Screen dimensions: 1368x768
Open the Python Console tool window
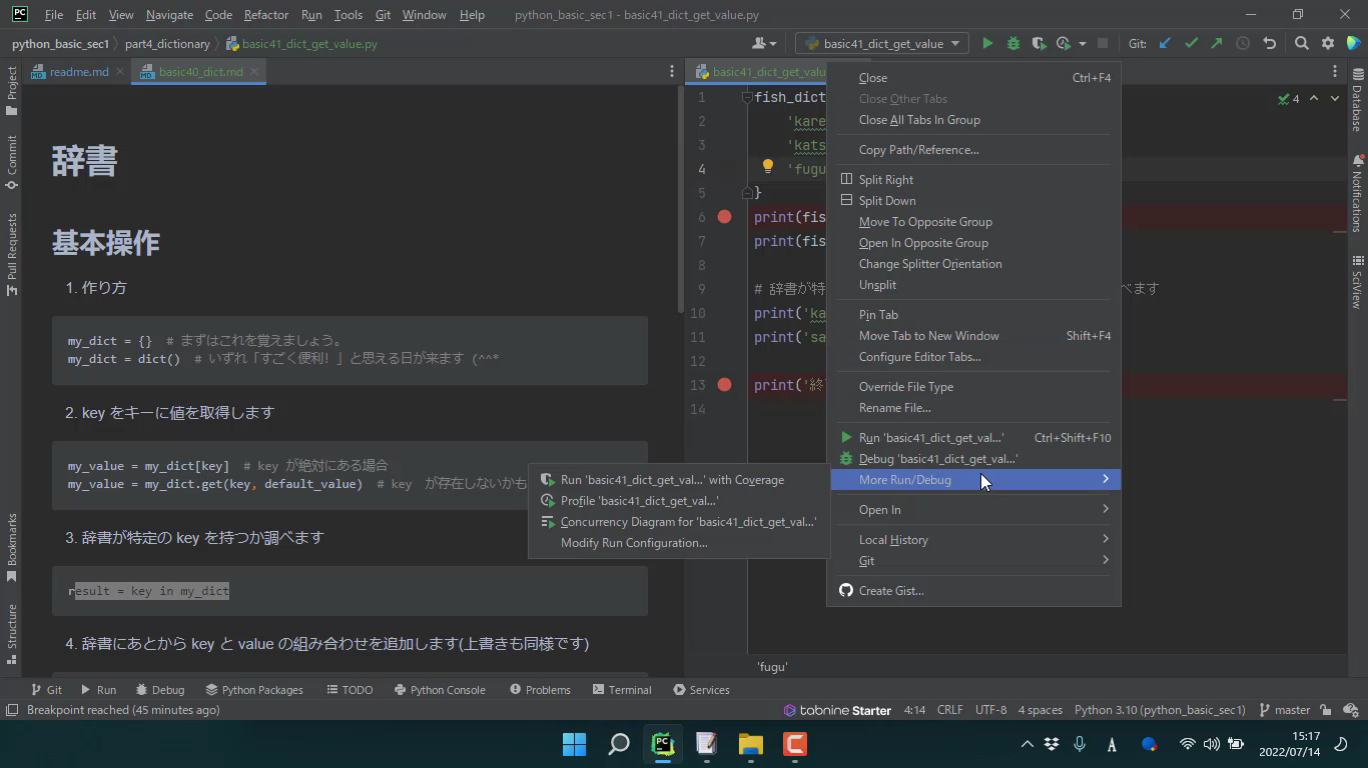pos(439,690)
